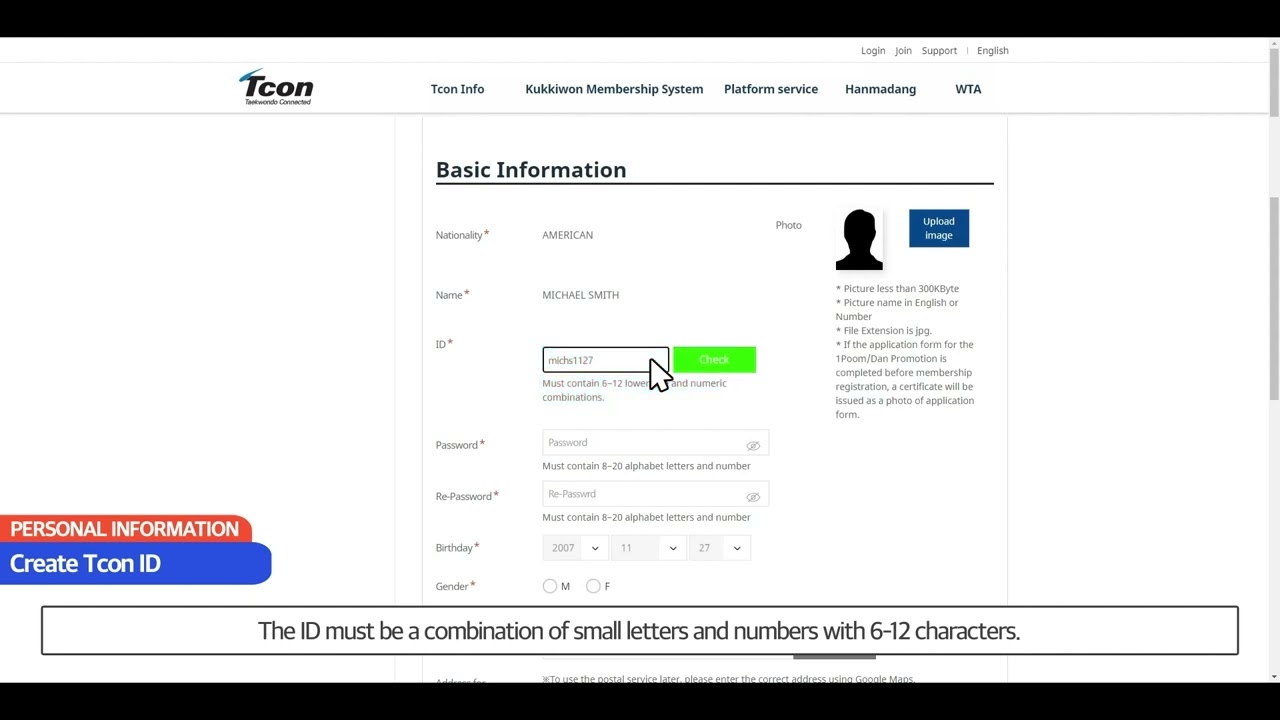This screenshot has width=1280, height=720.
Task: Click the profile photo silhouette placeholder
Action: coord(859,240)
